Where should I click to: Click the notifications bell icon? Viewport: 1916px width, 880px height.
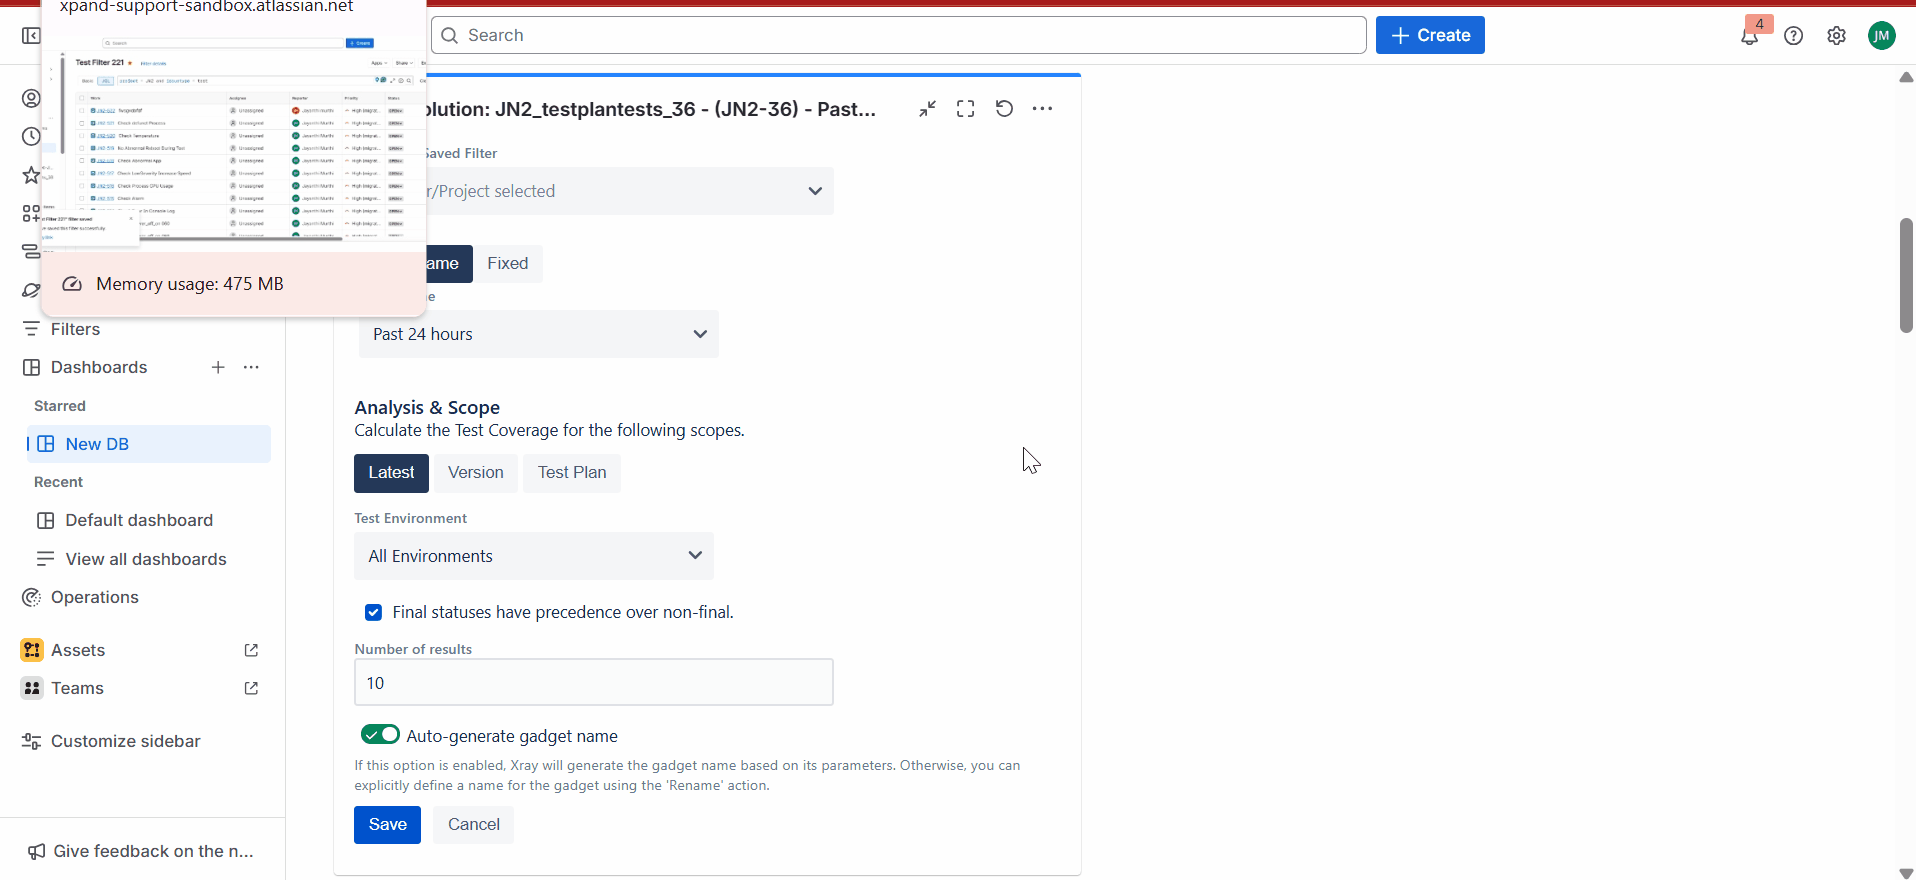coord(1749,36)
